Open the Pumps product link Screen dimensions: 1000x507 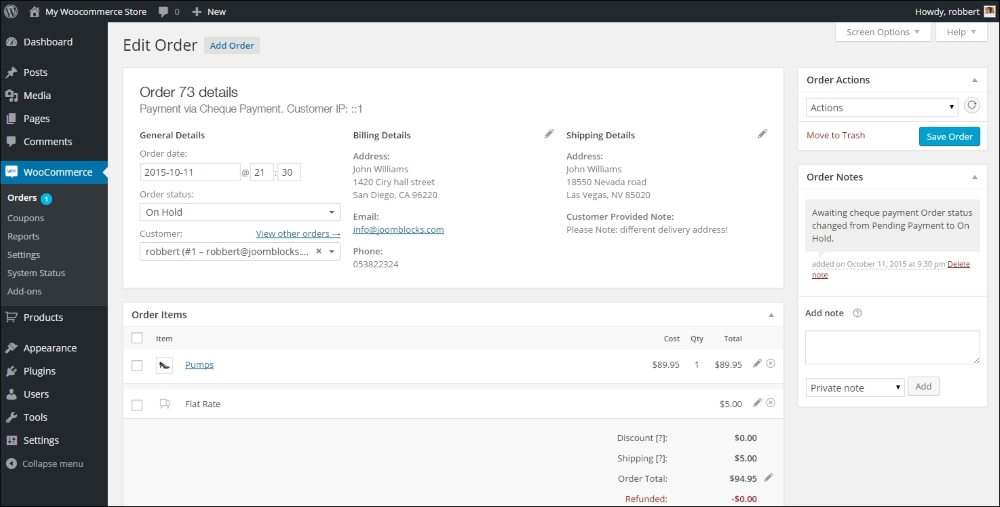(199, 365)
